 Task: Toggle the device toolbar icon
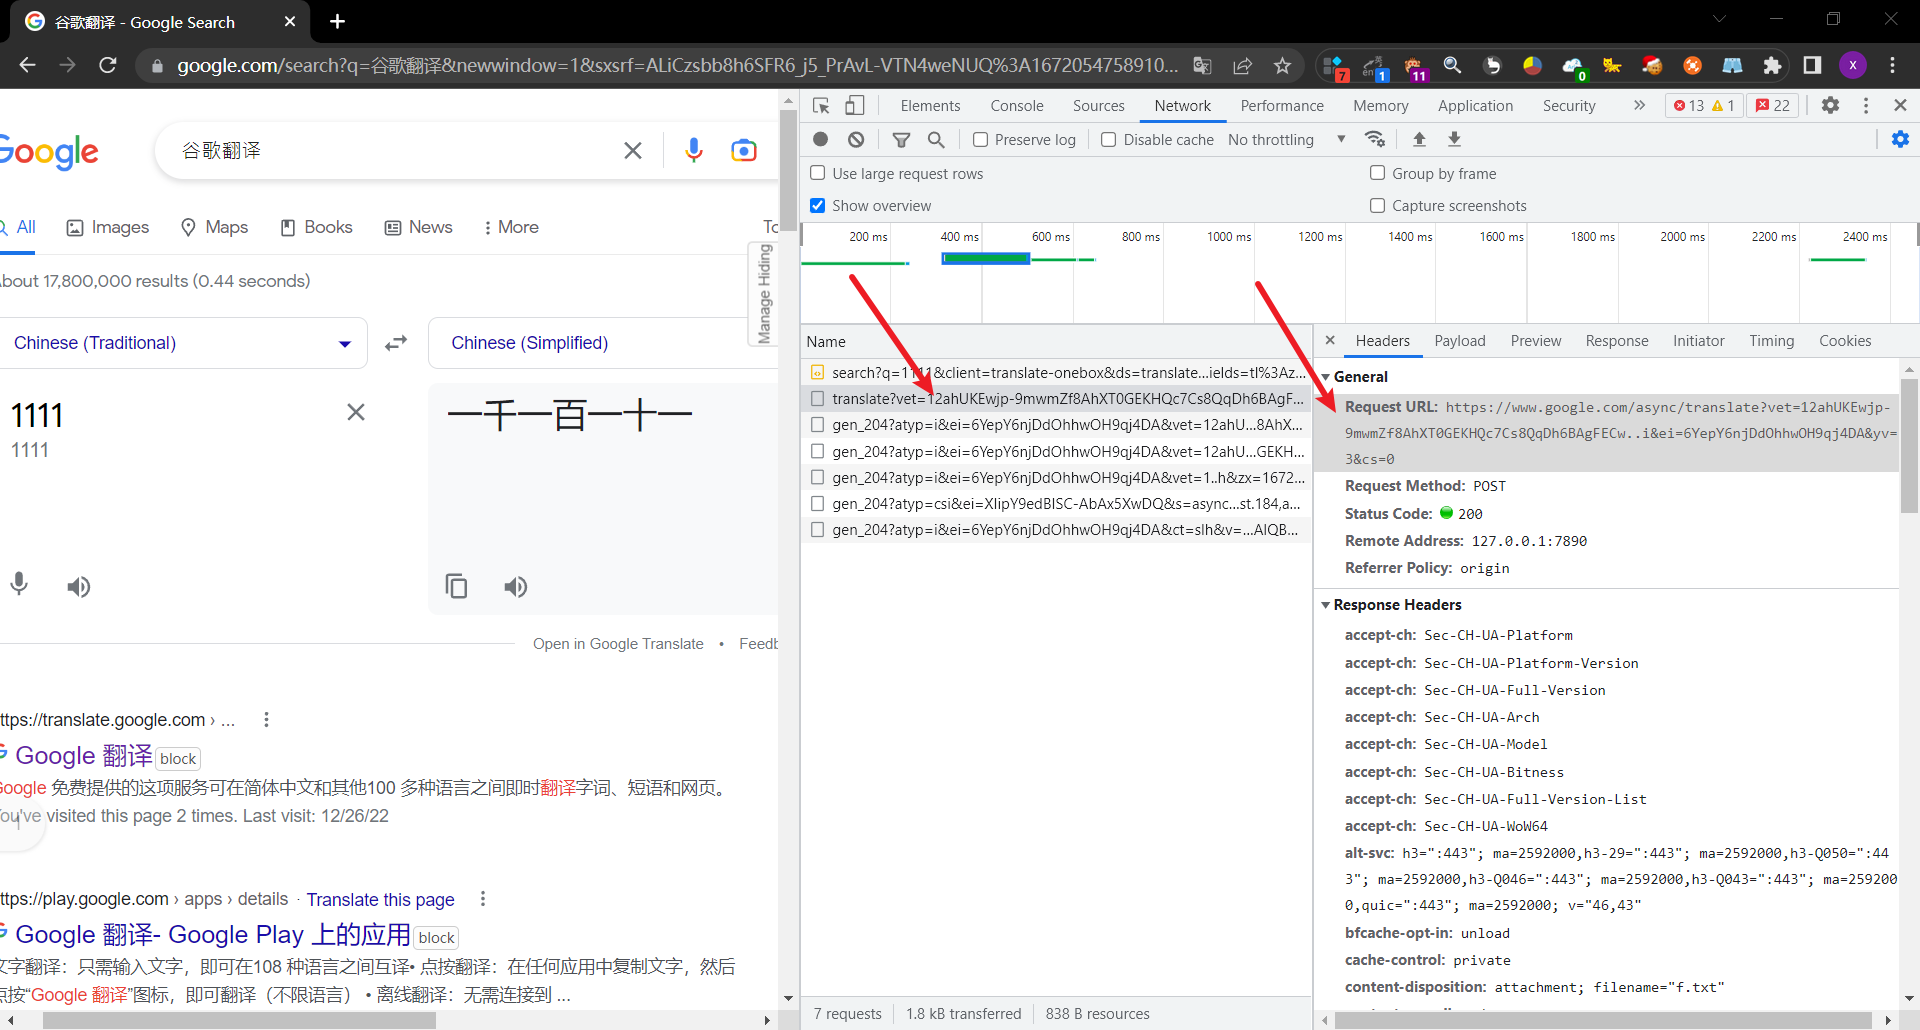(855, 106)
